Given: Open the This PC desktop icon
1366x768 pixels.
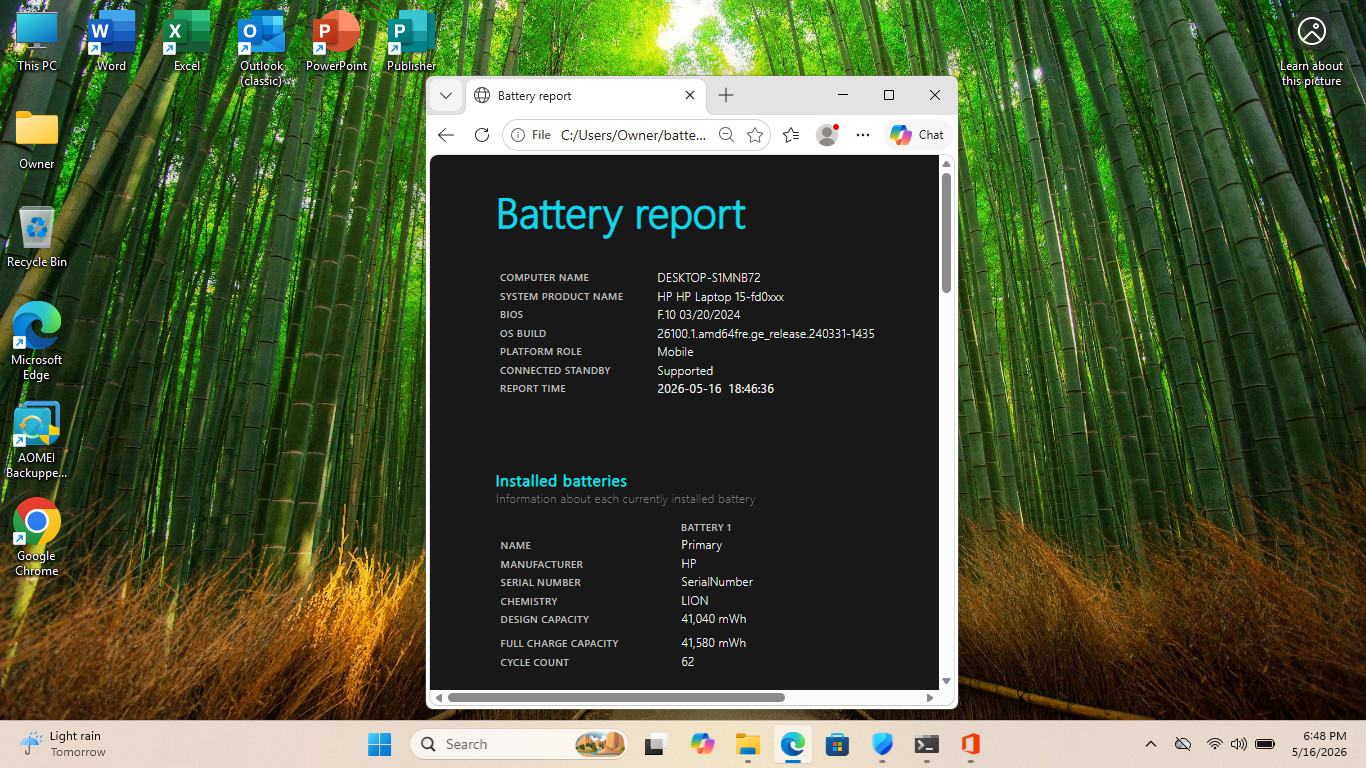Looking at the screenshot, I should [37, 41].
